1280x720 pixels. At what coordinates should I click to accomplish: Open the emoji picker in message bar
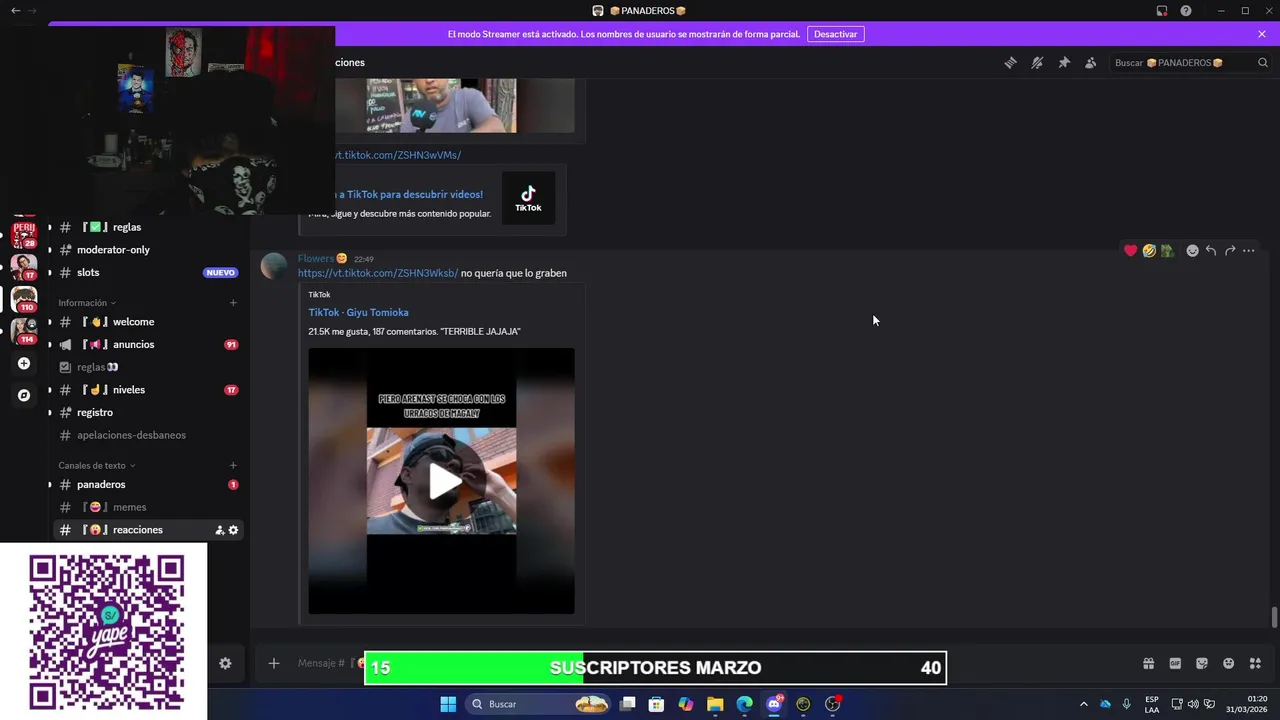click(x=1229, y=663)
